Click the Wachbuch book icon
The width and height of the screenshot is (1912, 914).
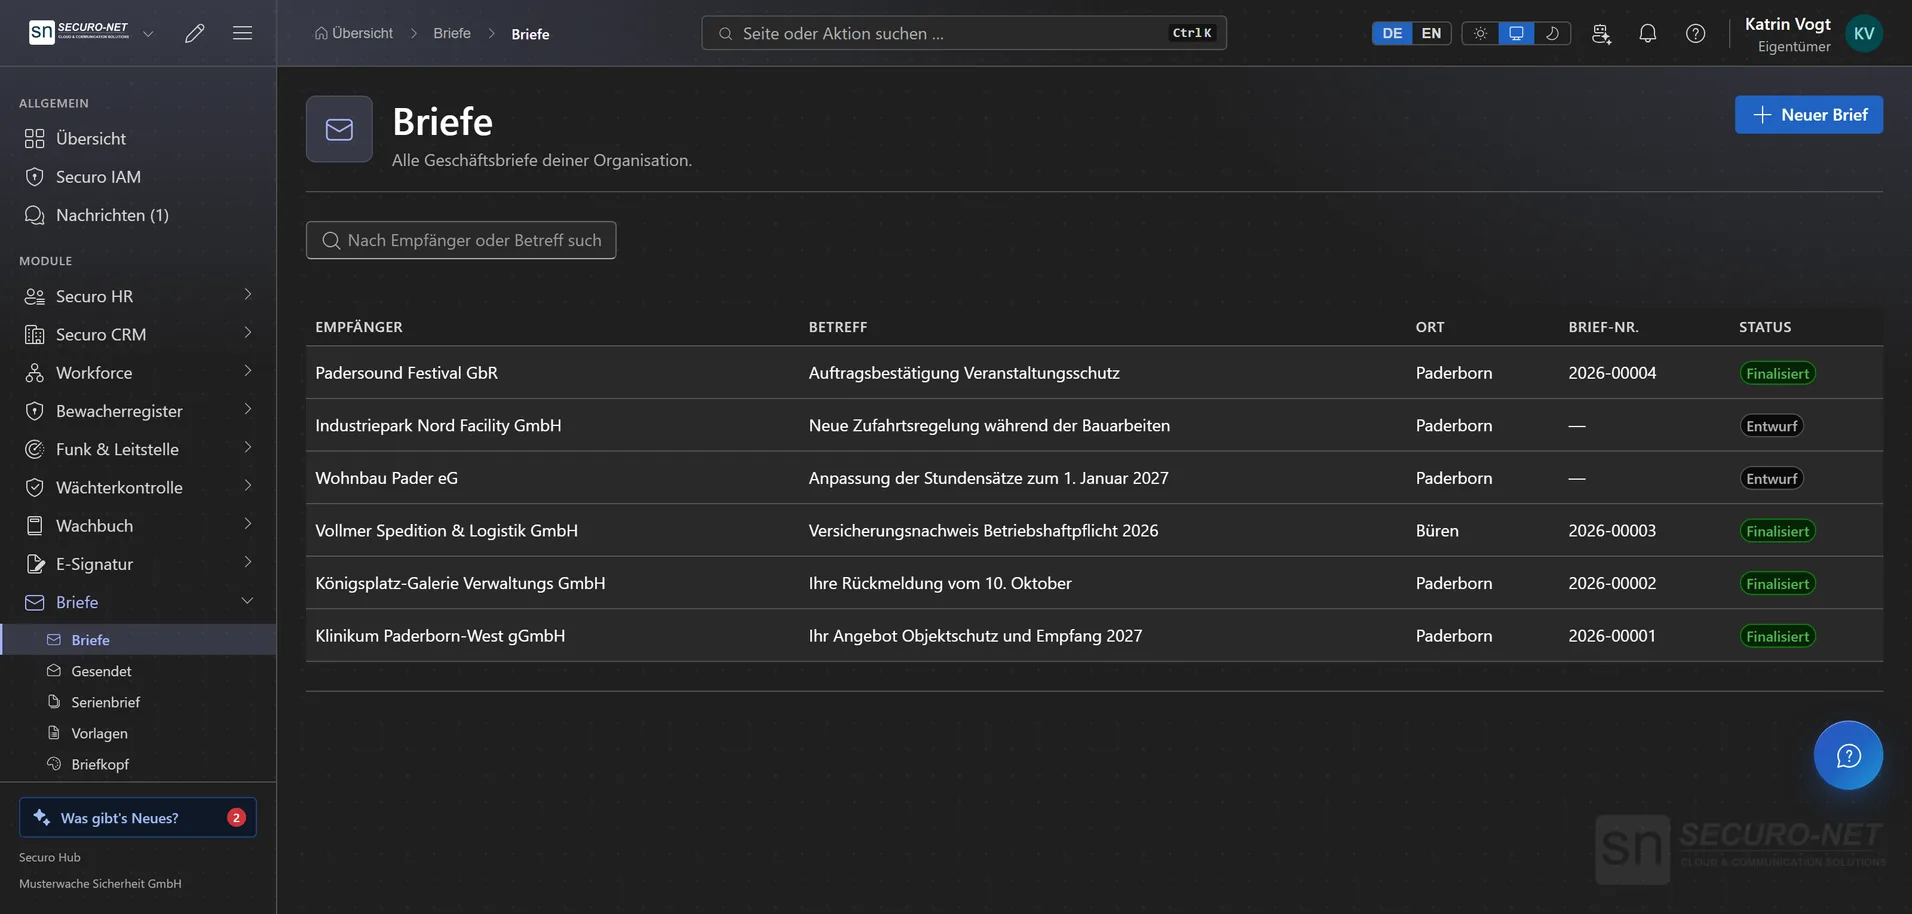[35, 526]
